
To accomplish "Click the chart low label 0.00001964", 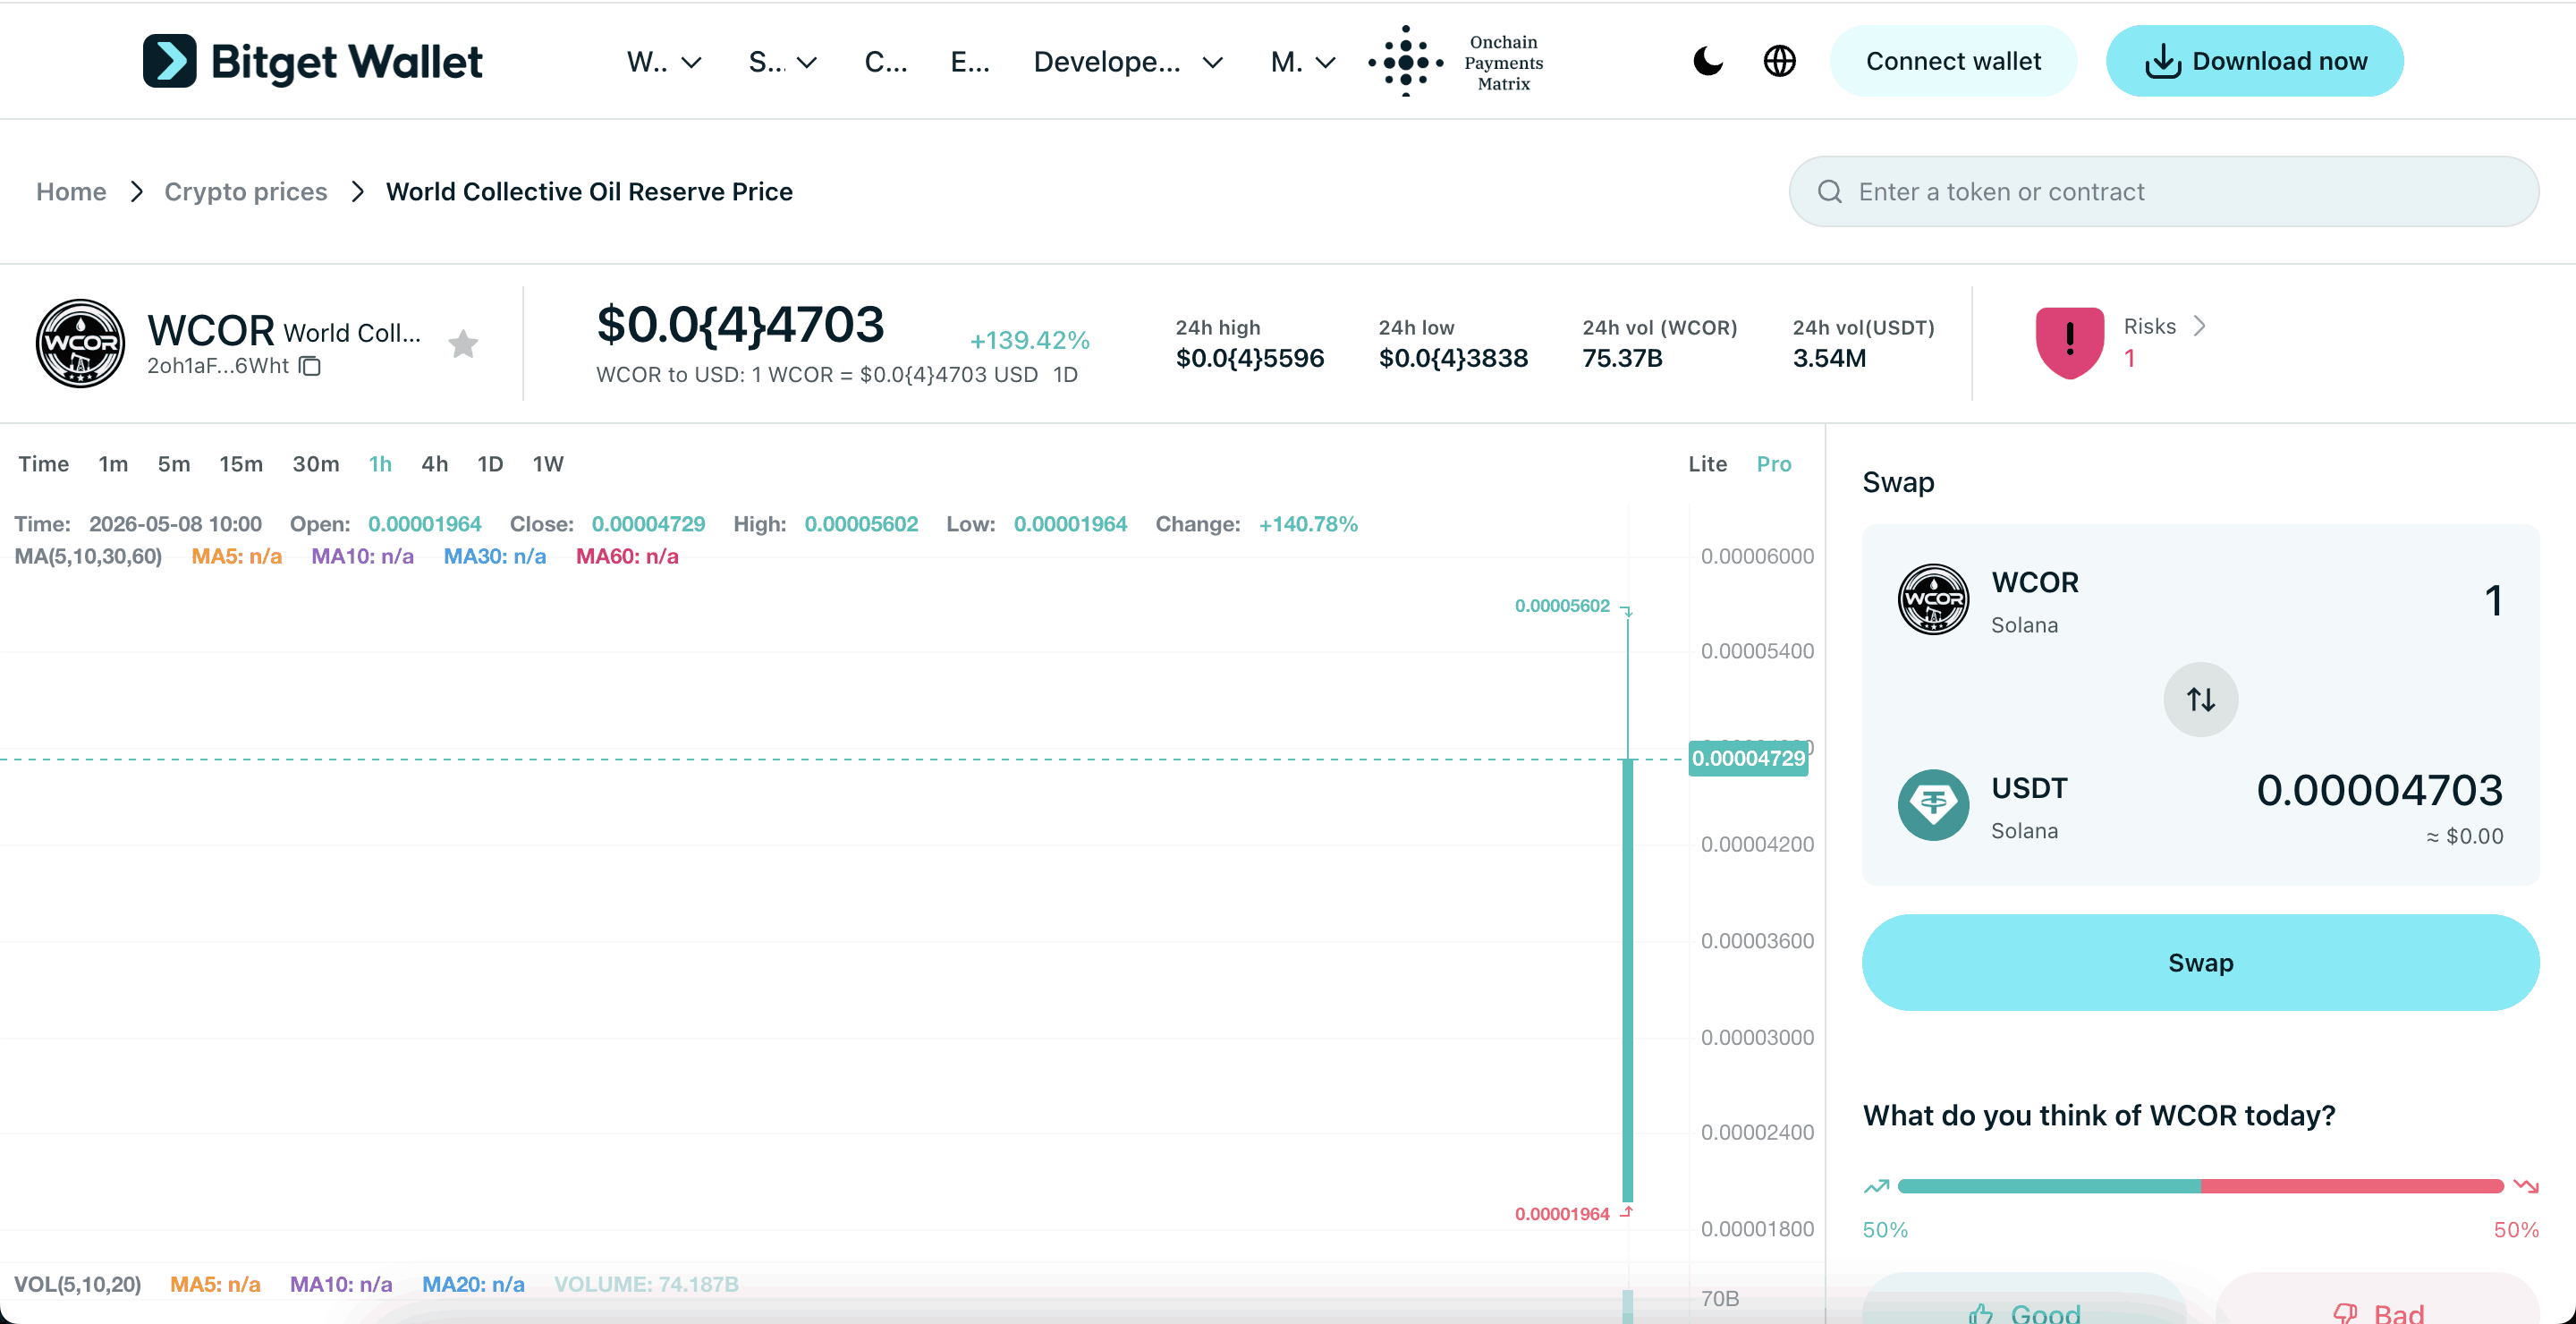I will [x=1562, y=1214].
